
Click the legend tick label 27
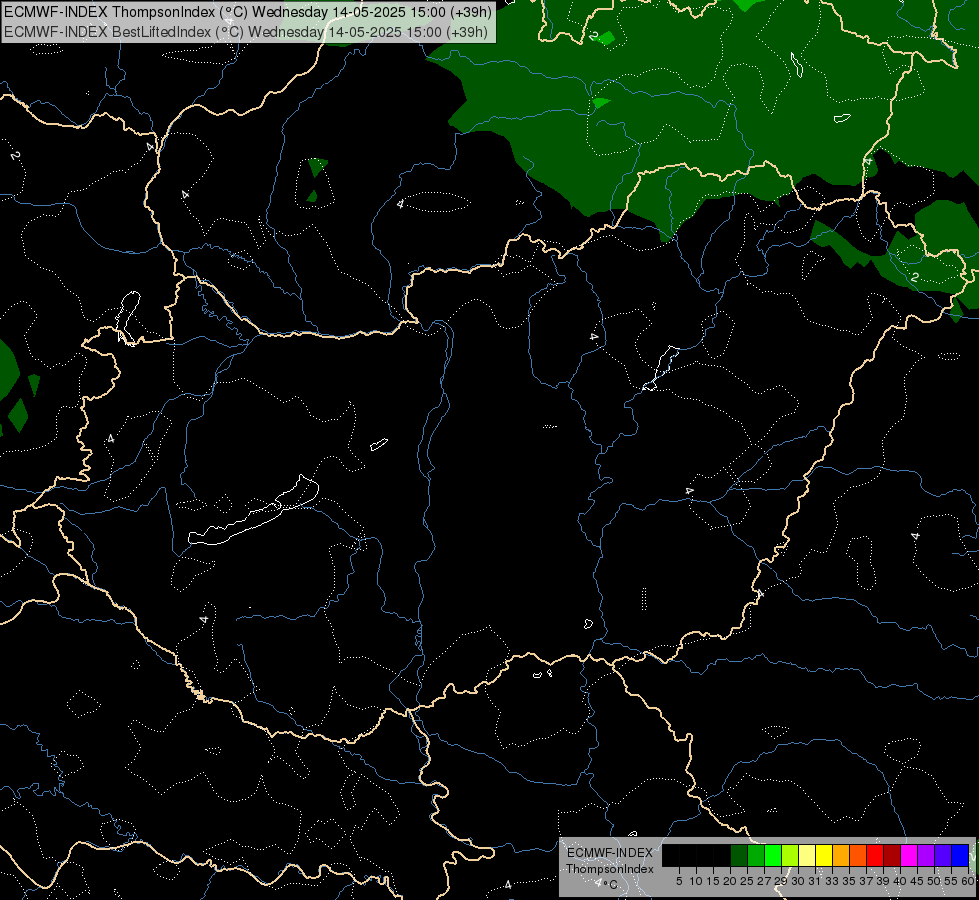764,881
